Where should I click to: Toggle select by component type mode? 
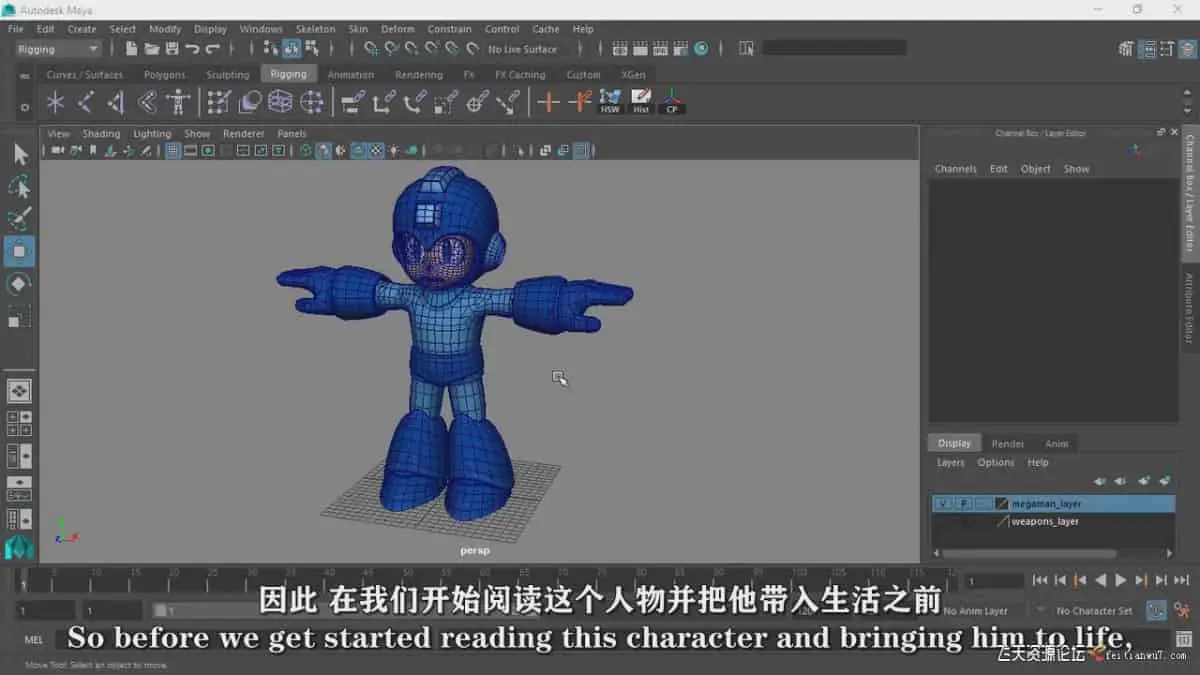coord(312,49)
